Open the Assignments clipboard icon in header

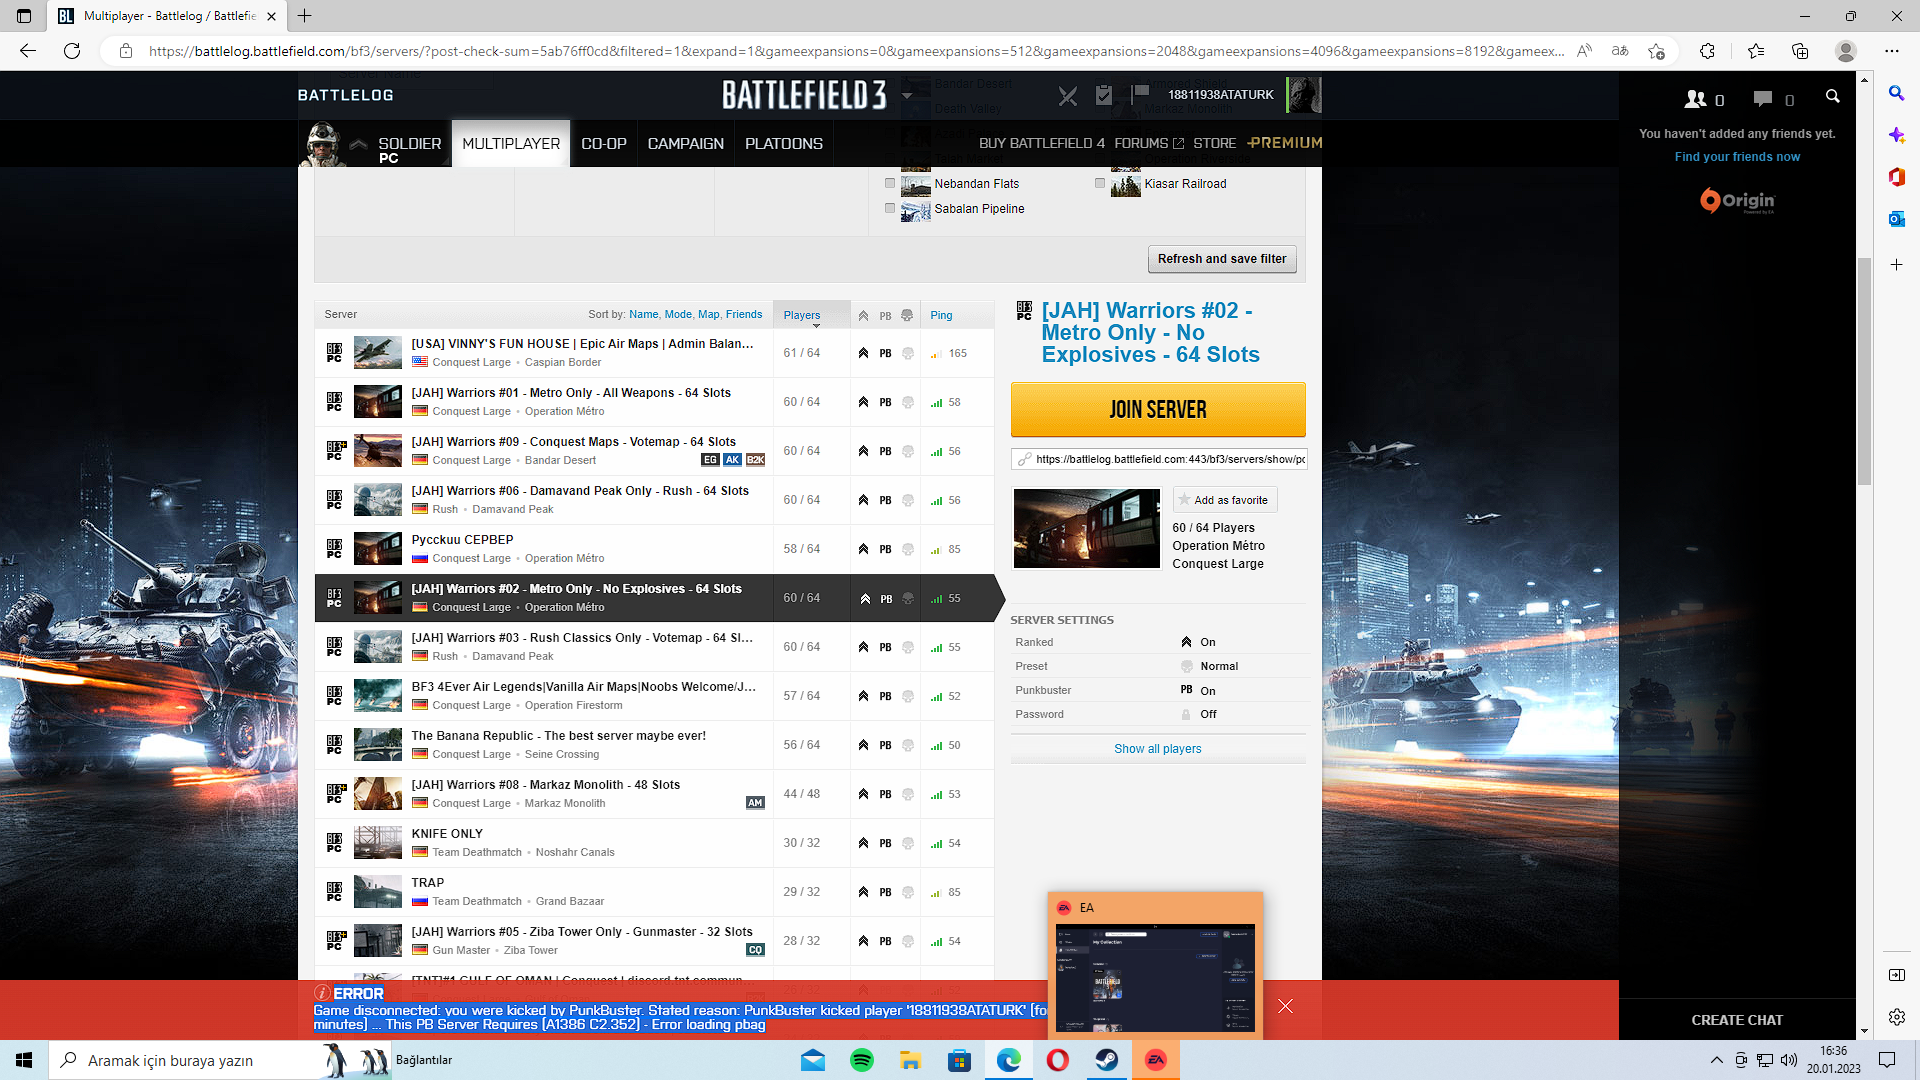tap(1104, 95)
